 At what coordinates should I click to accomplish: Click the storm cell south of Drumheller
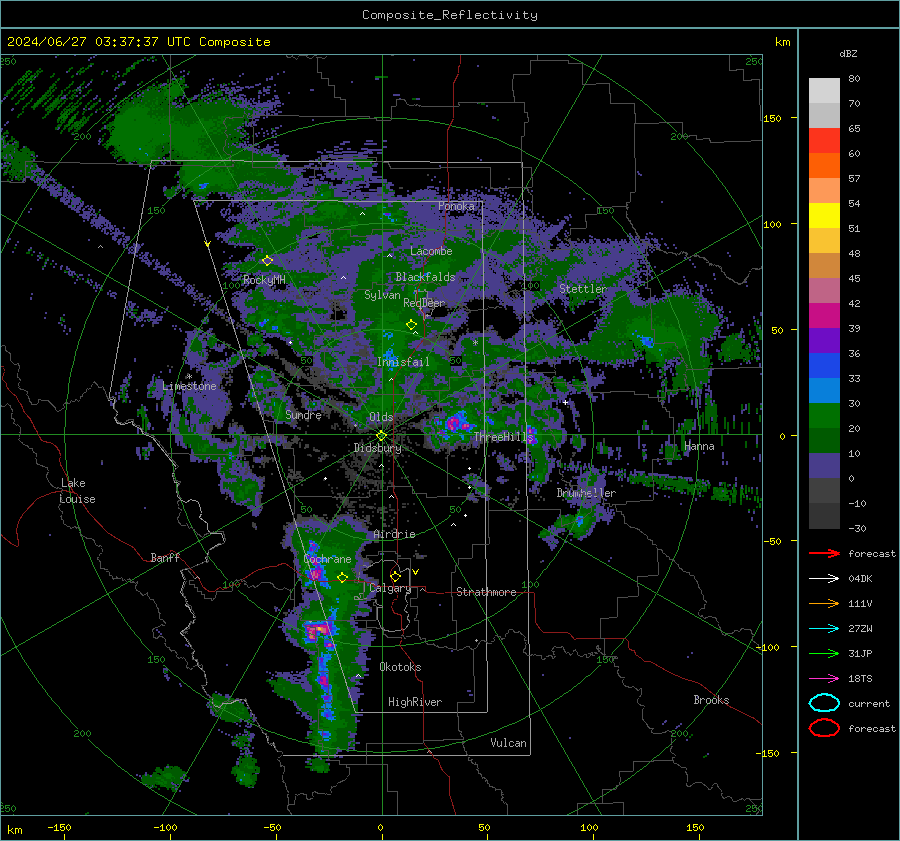click(x=579, y=521)
